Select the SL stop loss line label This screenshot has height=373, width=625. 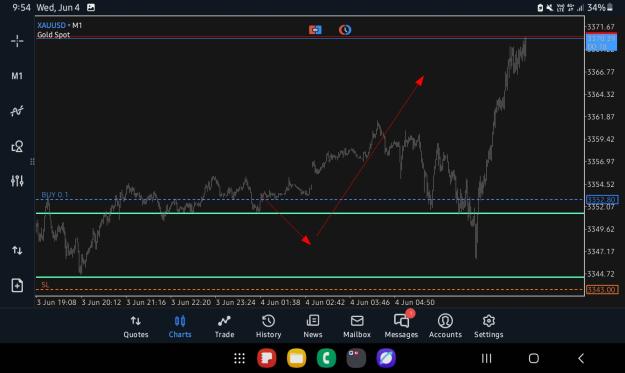click(45, 285)
